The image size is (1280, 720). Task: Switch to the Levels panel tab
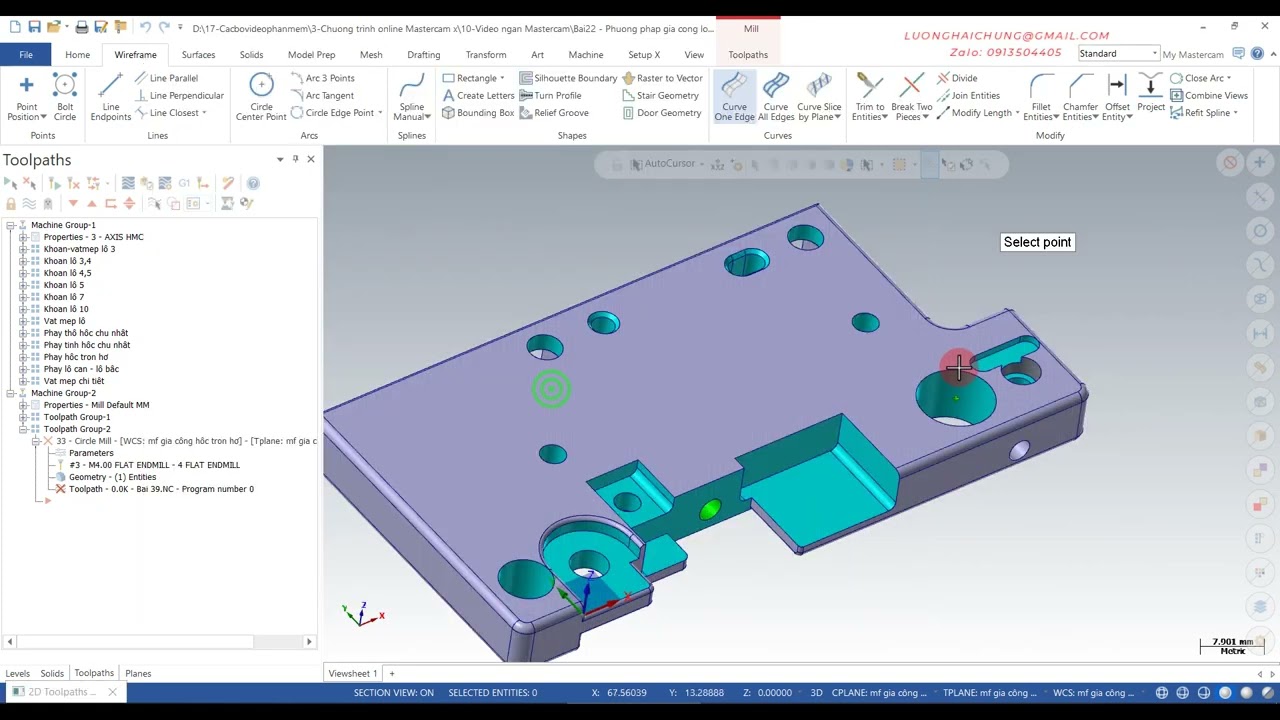18,673
